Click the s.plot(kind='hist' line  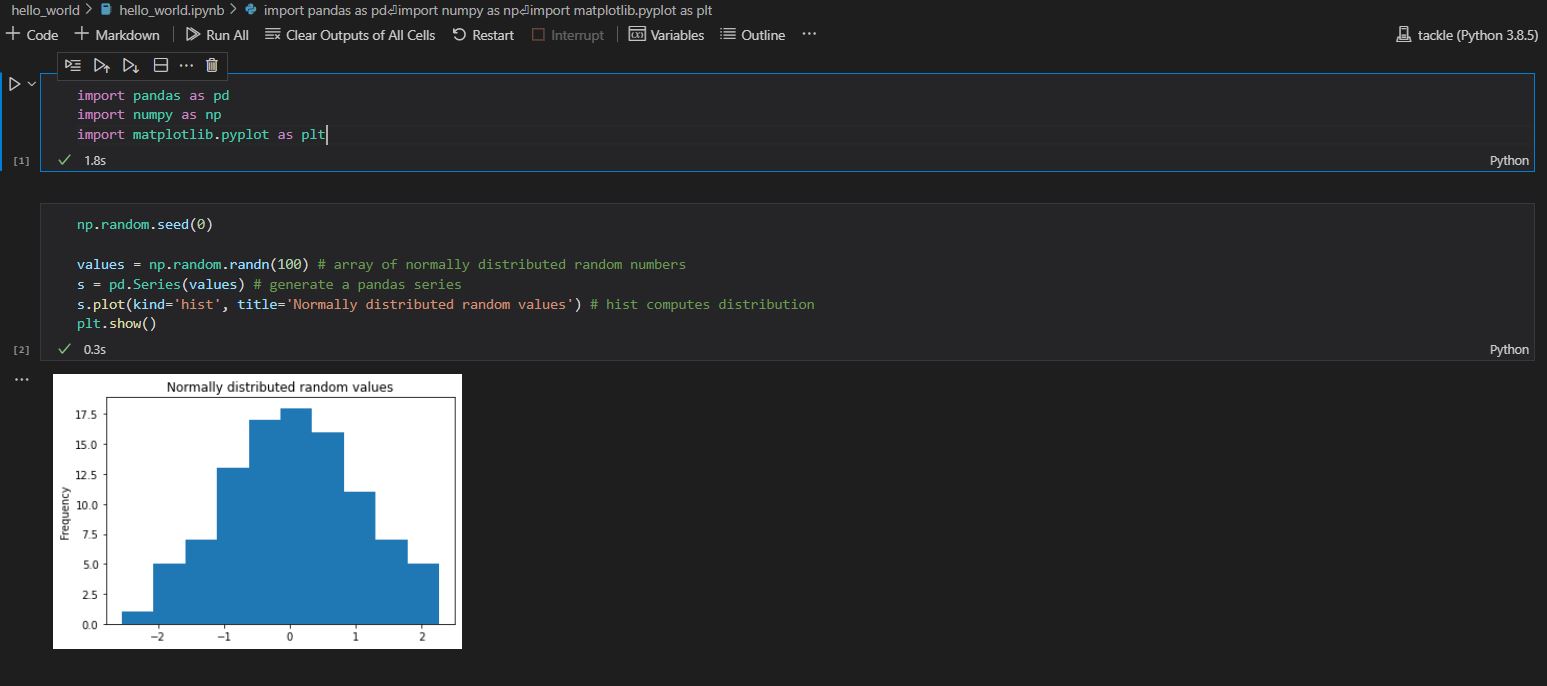(445, 304)
